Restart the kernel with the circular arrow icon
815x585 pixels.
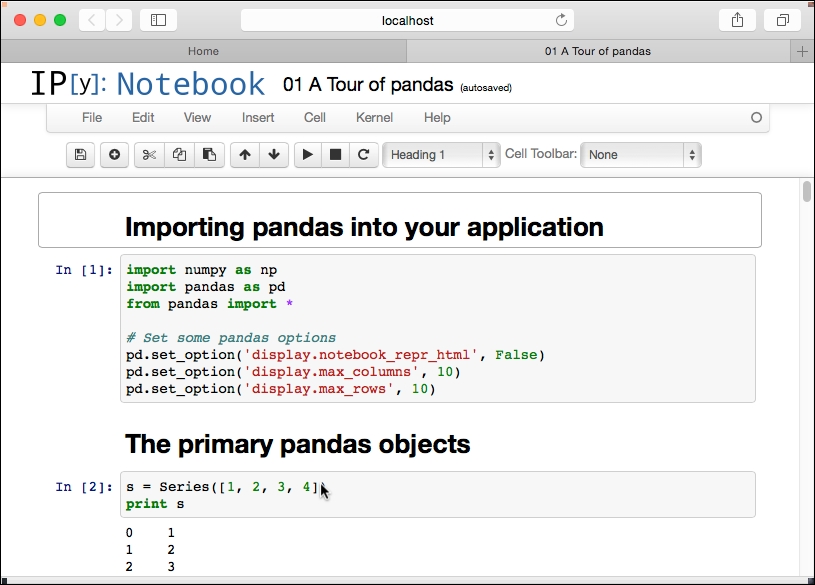click(364, 154)
